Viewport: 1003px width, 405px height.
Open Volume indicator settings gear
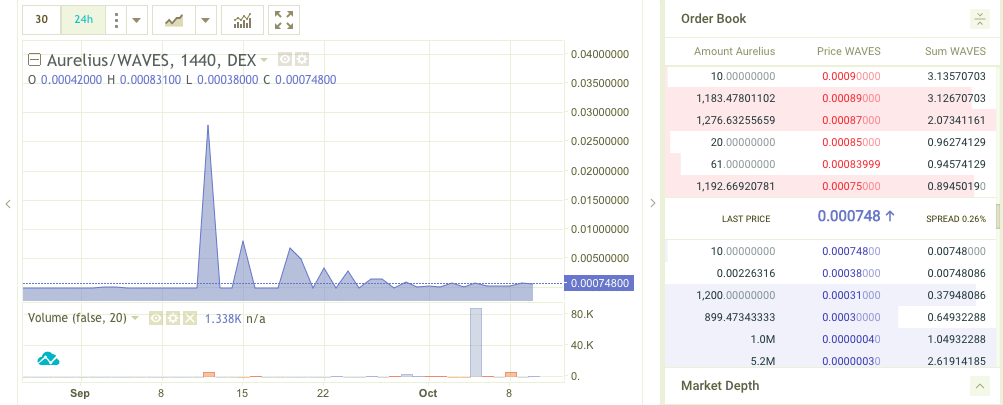click(x=172, y=318)
